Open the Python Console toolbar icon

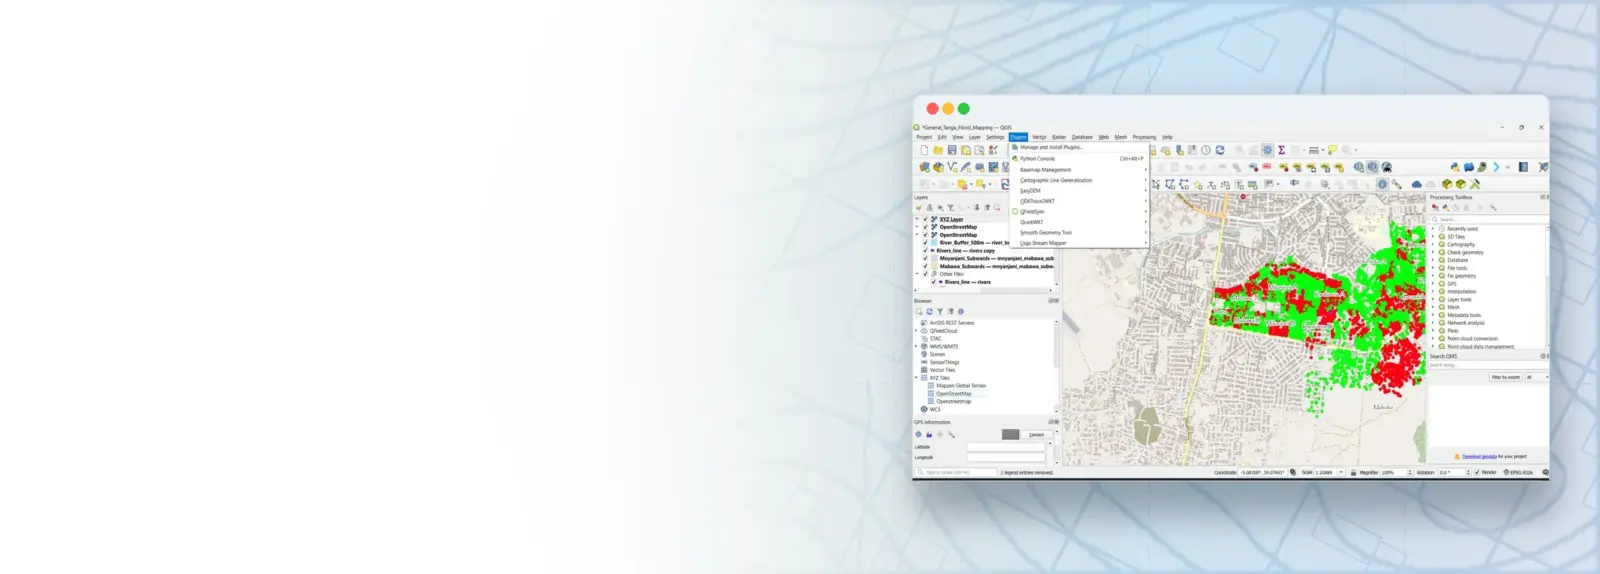click(x=1455, y=167)
